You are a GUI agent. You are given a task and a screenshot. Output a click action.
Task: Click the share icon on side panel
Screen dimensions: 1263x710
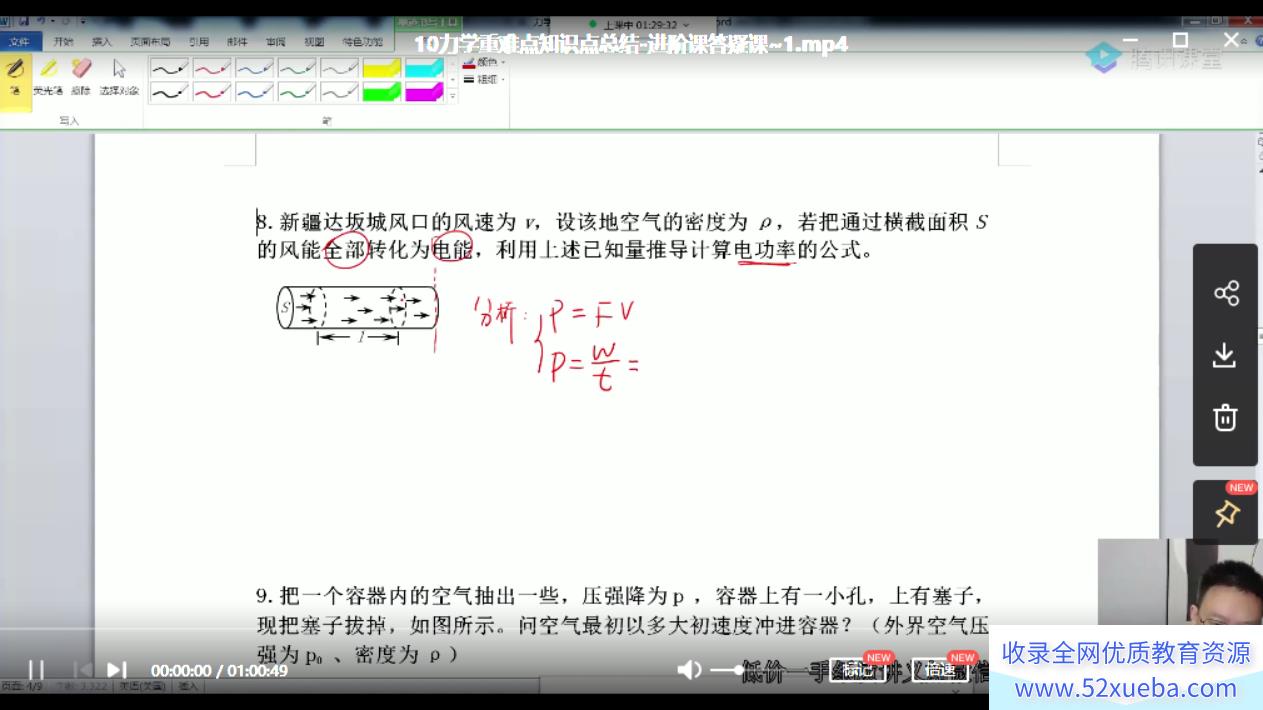click(1226, 293)
